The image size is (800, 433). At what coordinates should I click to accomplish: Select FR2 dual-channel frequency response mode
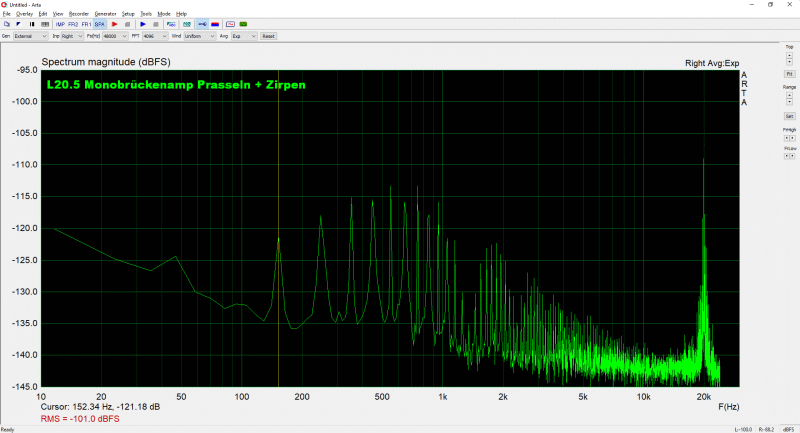pyautogui.click(x=73, y=23)
